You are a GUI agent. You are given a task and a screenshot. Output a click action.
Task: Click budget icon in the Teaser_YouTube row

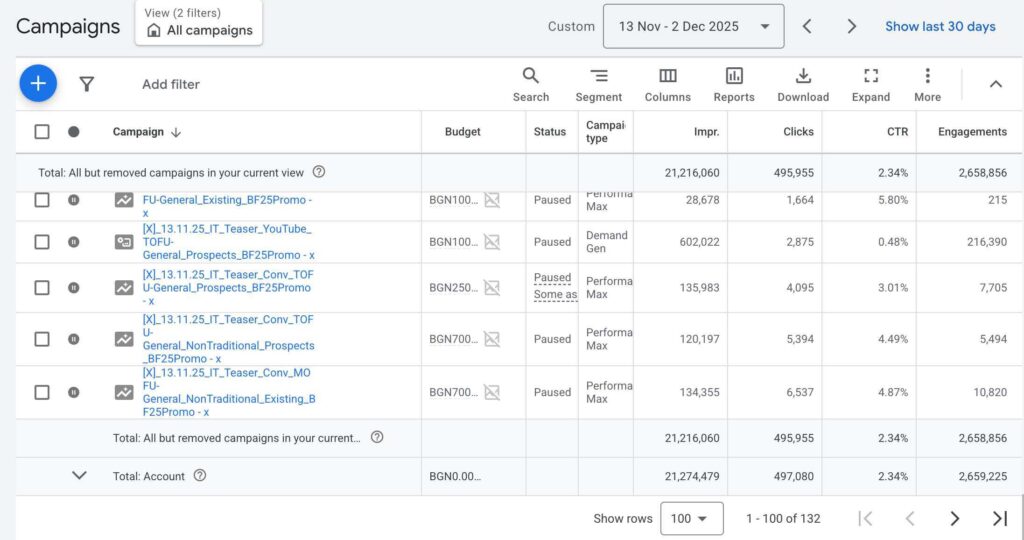pyautogui.click(x=492, y=242)
